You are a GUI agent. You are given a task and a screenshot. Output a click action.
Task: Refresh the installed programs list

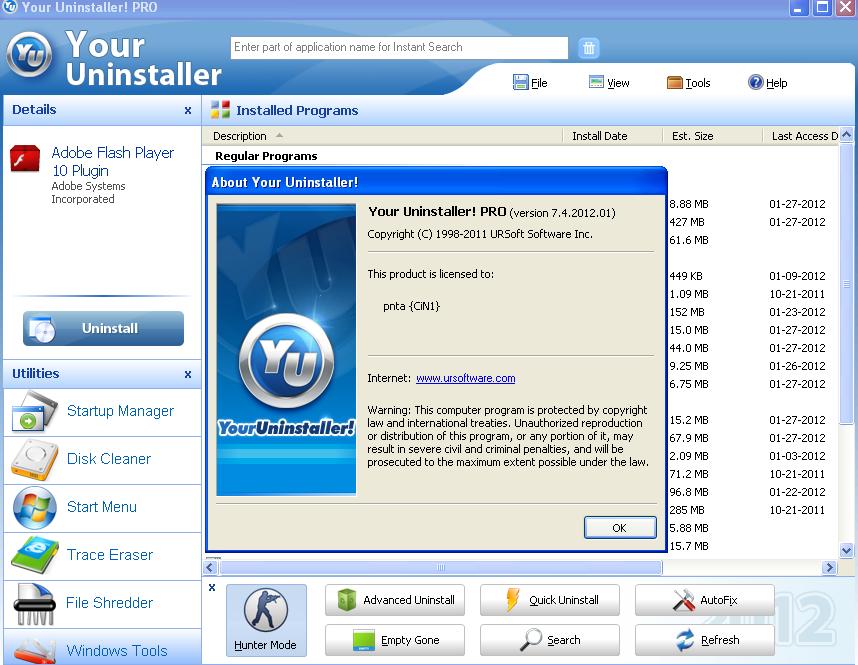[705, 640]
